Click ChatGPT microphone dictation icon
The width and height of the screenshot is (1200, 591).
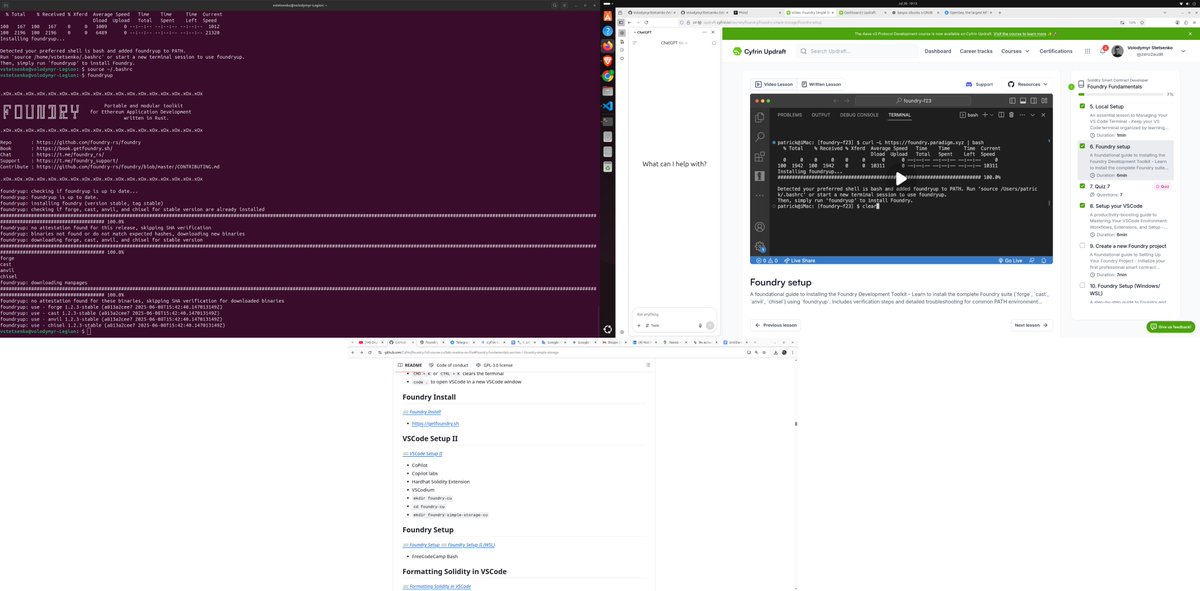coord(698,325)
